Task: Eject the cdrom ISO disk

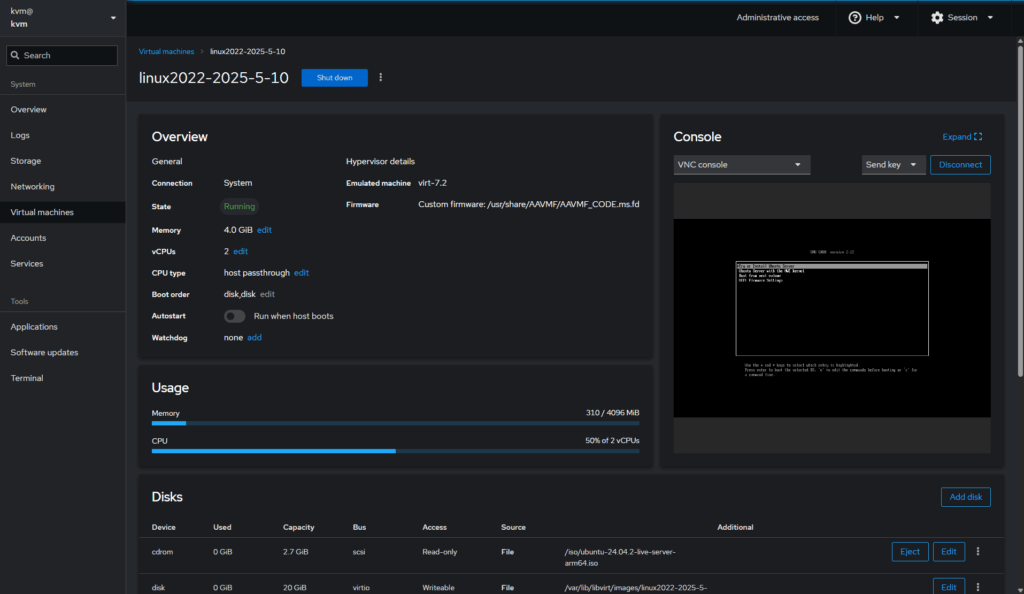Action: pos(909,552)
